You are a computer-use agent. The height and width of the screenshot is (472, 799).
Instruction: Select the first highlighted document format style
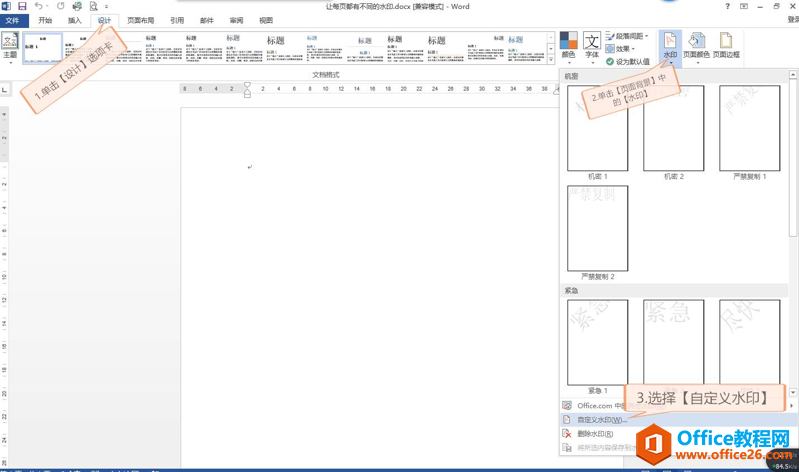tap(43, 48)
